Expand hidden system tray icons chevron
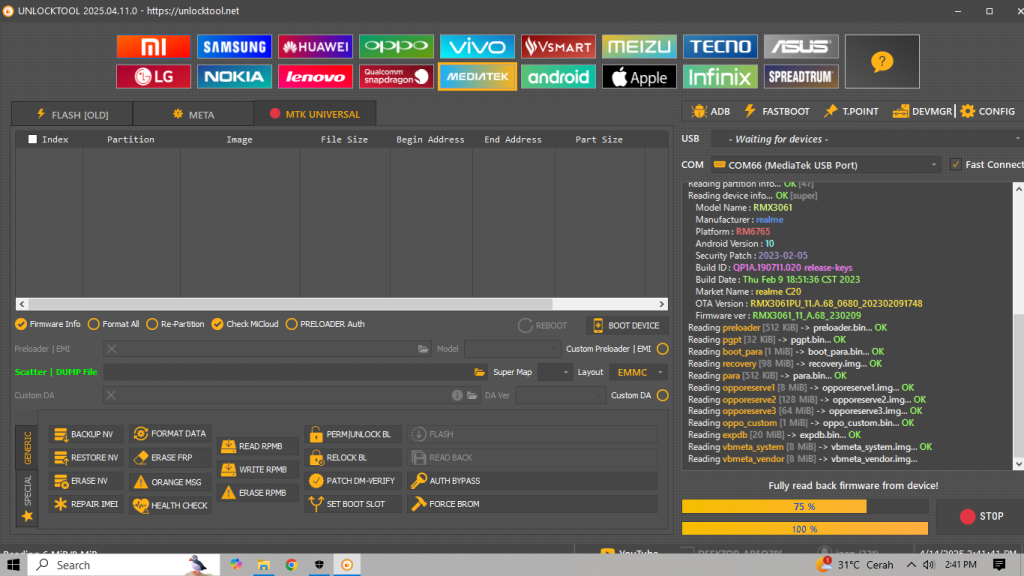1024x576 pixels. tap(911, 565)
